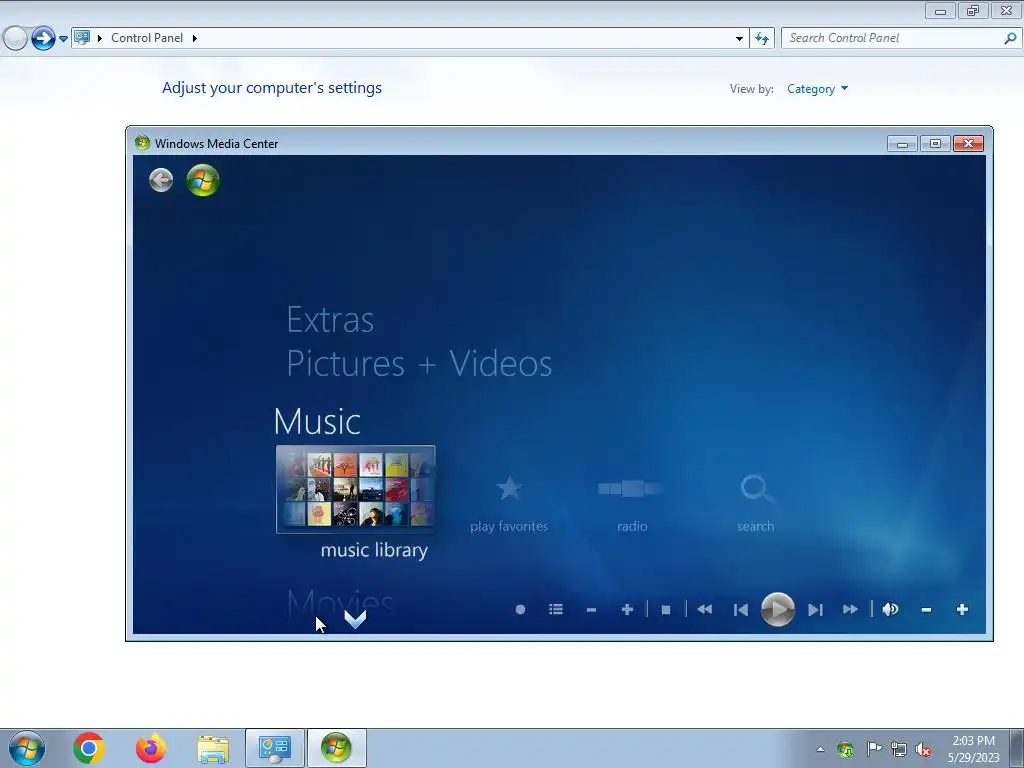Launch Firefox from the taskbar

(x=151, y=748)
